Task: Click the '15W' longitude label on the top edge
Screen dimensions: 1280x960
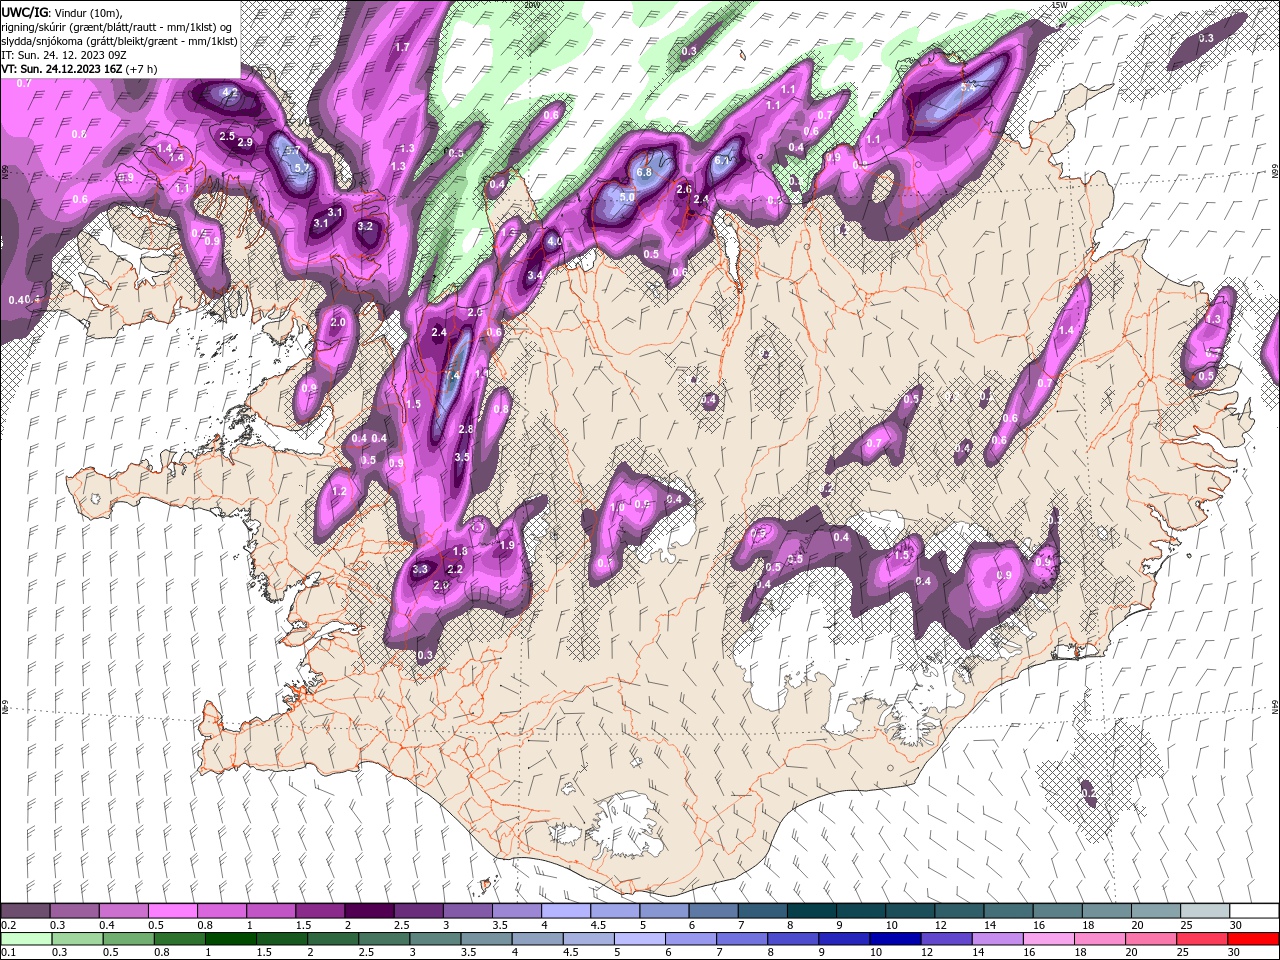Action: [1059, 5]
